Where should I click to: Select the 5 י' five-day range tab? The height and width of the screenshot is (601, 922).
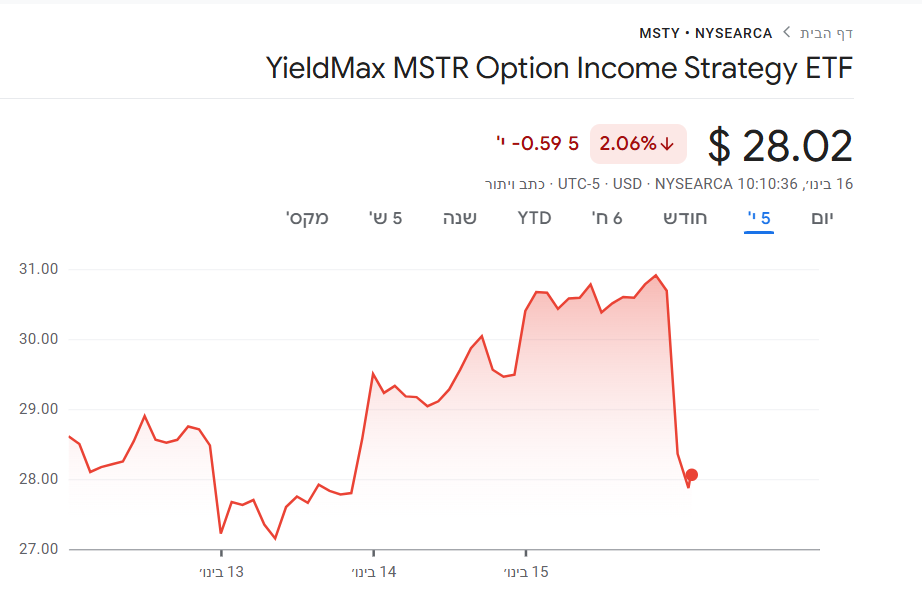(759, 218)
